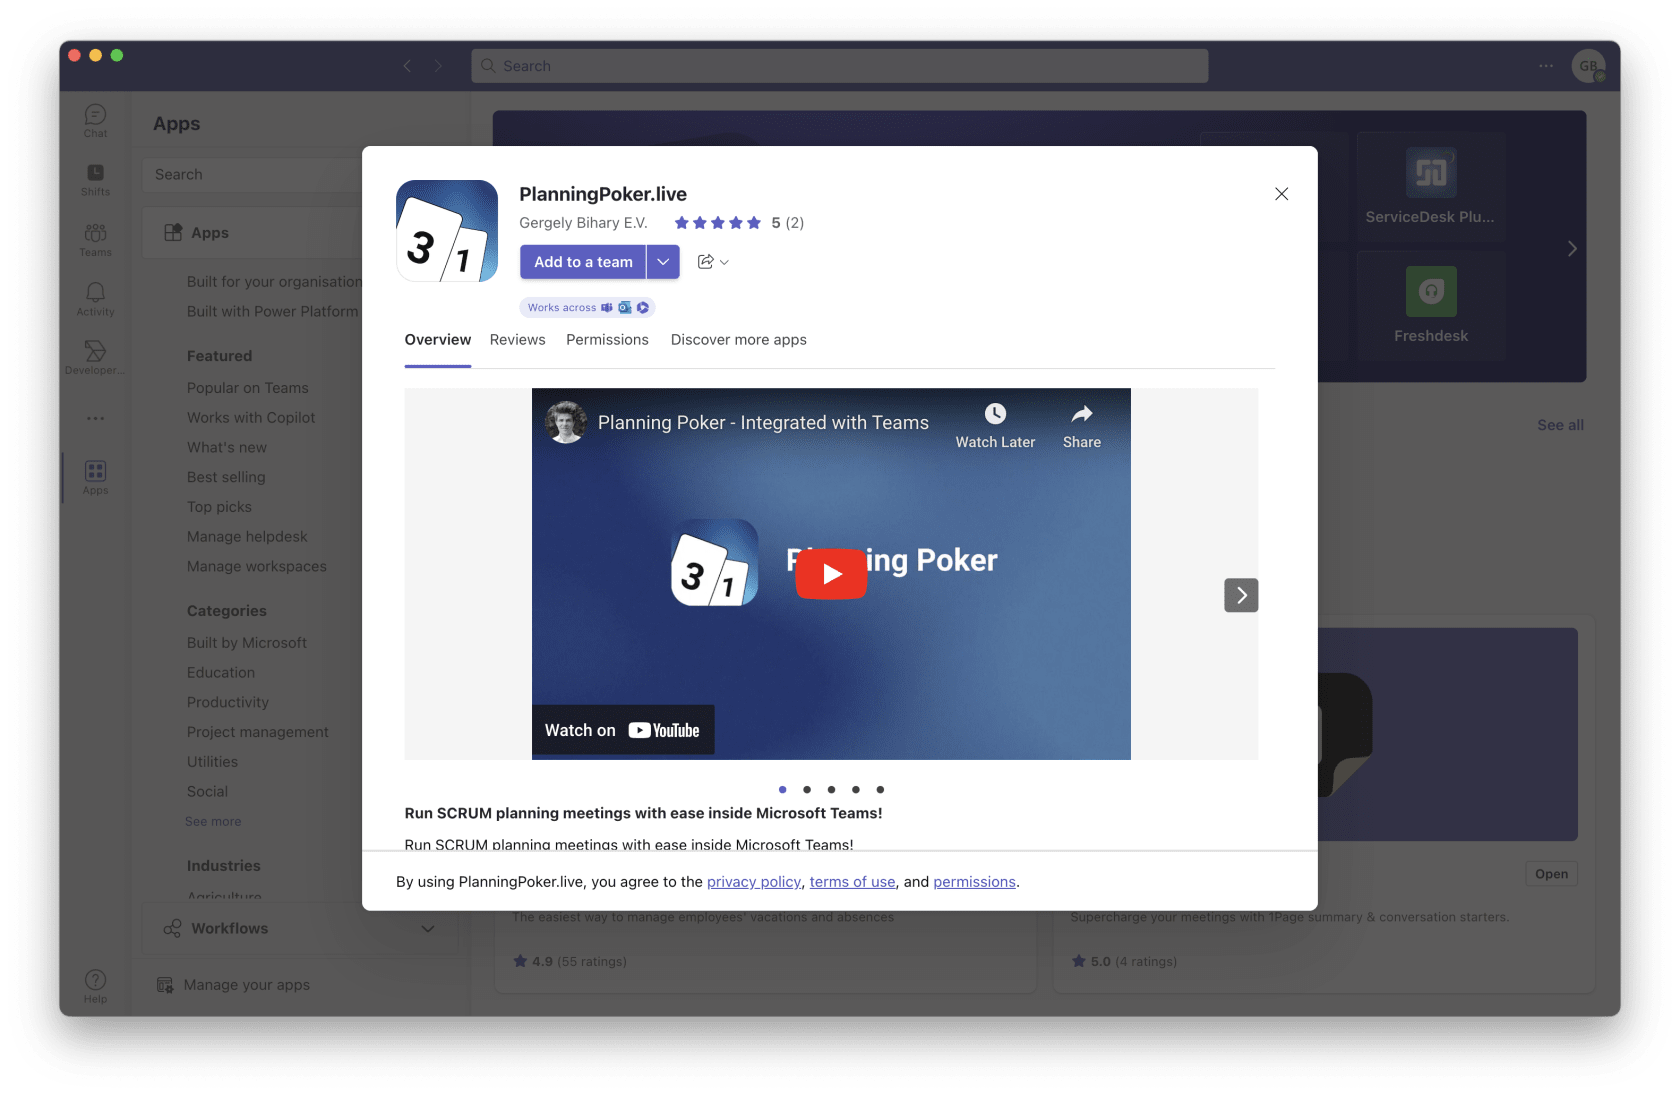The width and height of the screenshot is (1680, 1095).
Task: Select Built with Power Platform
Action: point(272,312)
